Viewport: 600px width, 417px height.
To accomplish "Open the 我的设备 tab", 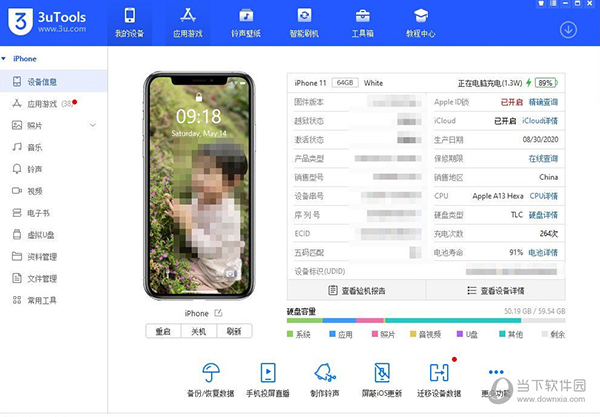I will click(129, 23).
